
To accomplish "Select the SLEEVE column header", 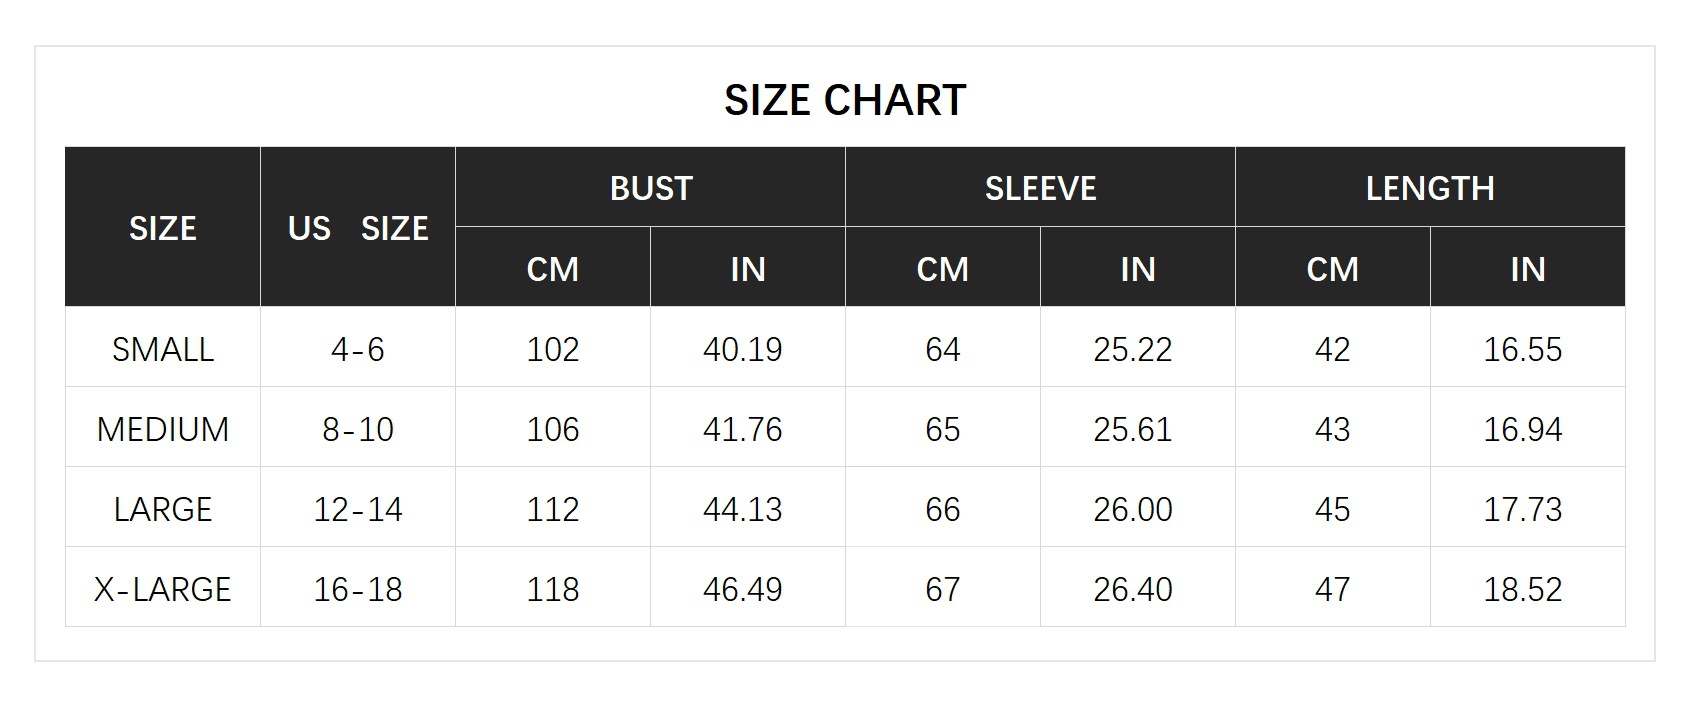I will point(1040,187).
